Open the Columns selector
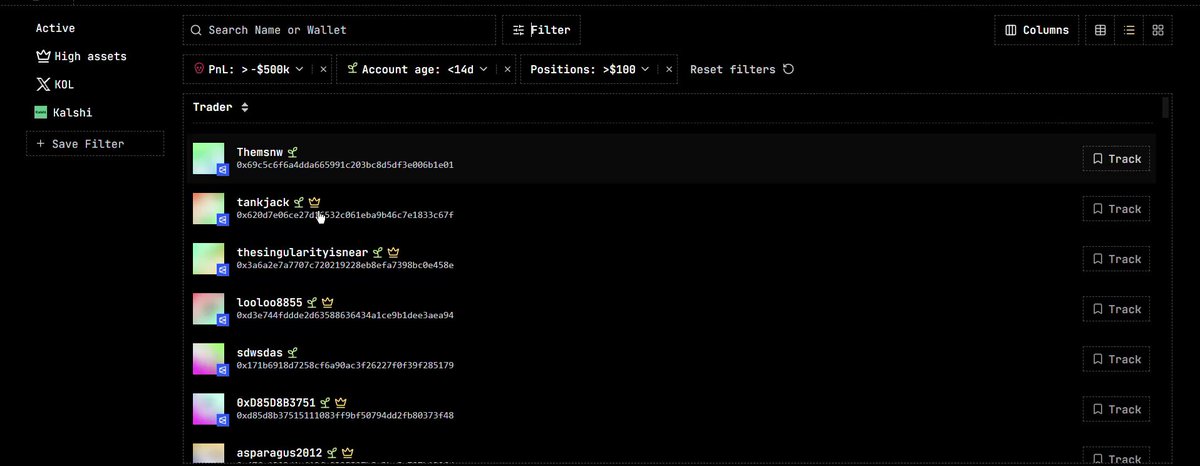1200x466 pixels. tap(1037, 30)
